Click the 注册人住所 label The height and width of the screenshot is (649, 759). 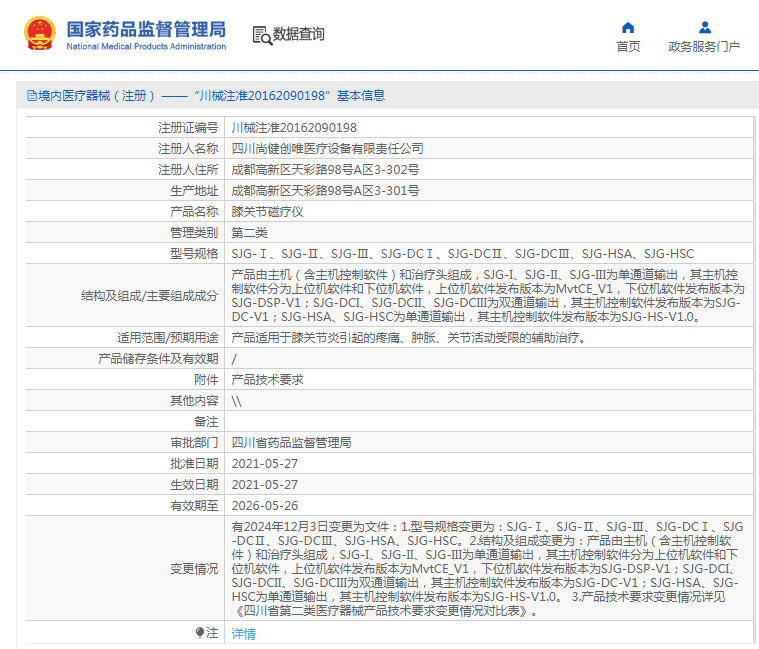pyautogui.click(x=188, y=170)
